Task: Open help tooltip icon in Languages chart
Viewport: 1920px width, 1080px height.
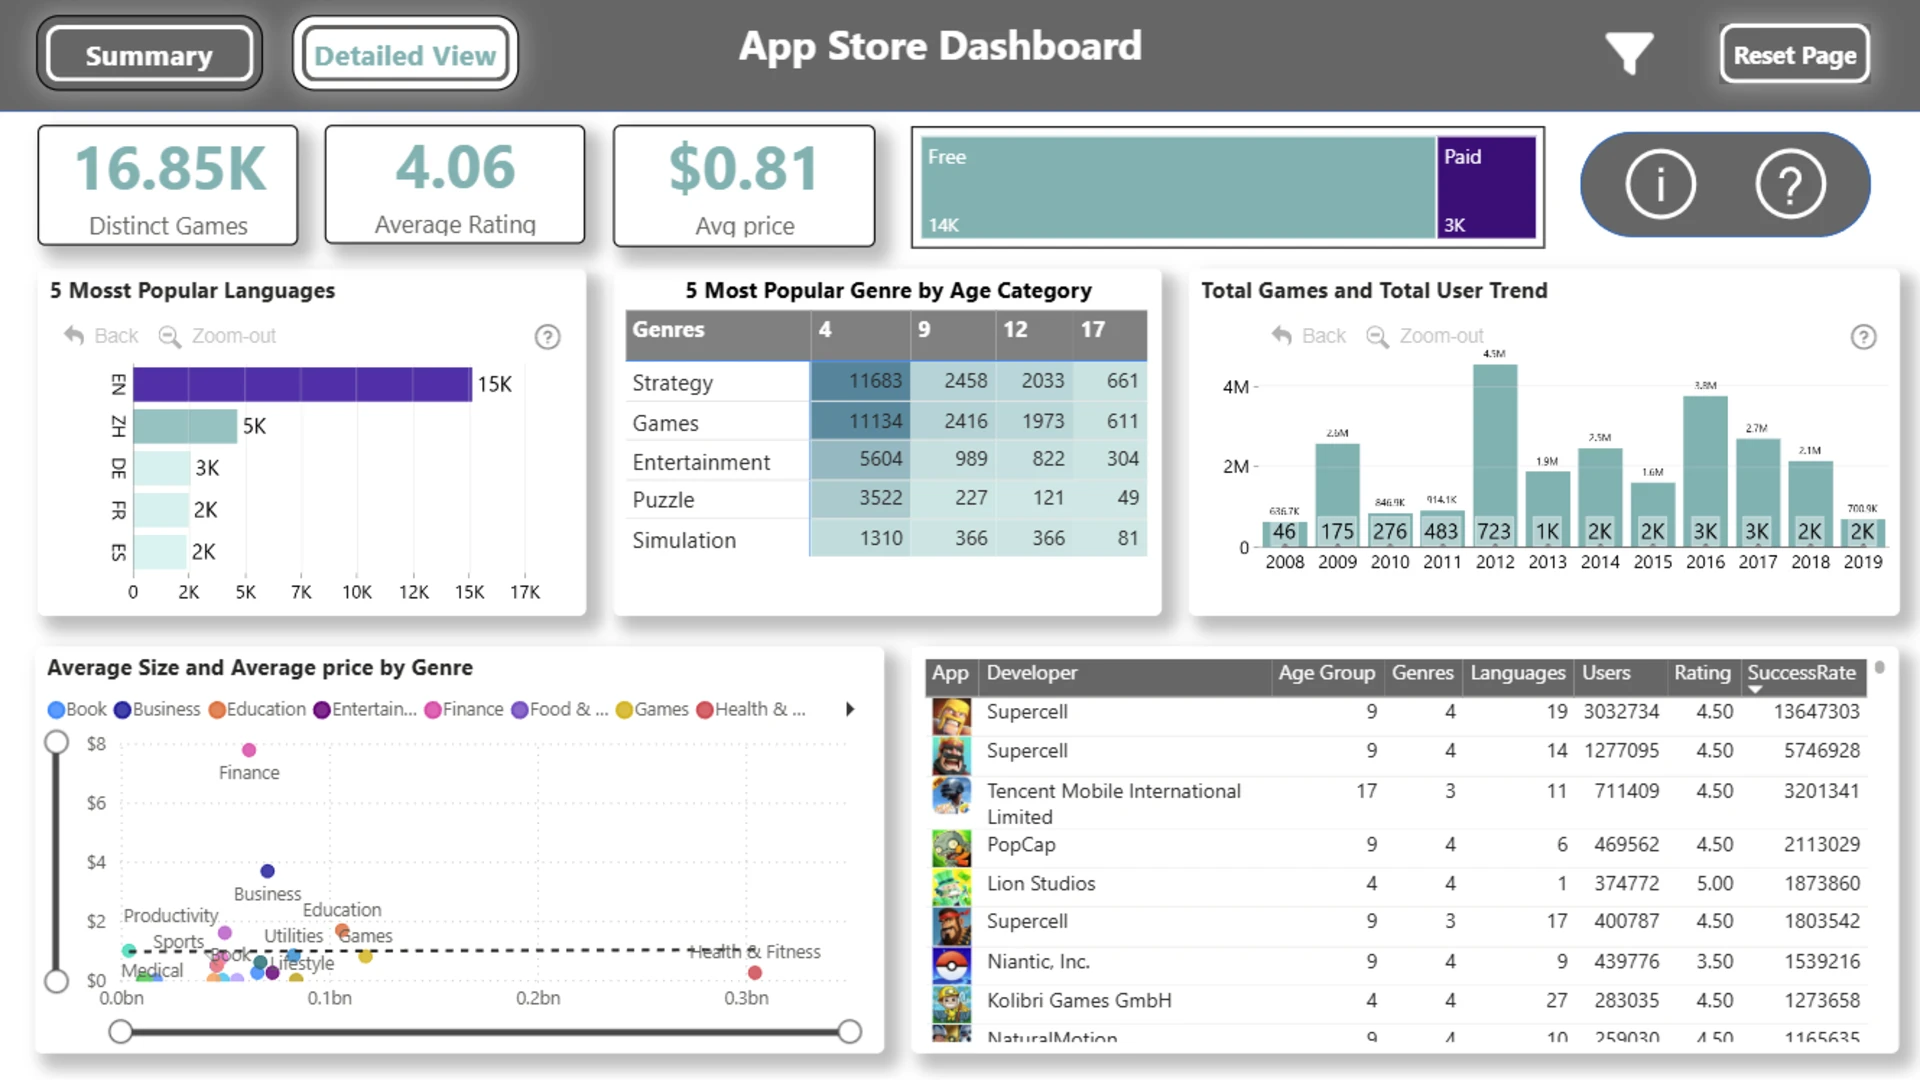Action: click(547, 337)
